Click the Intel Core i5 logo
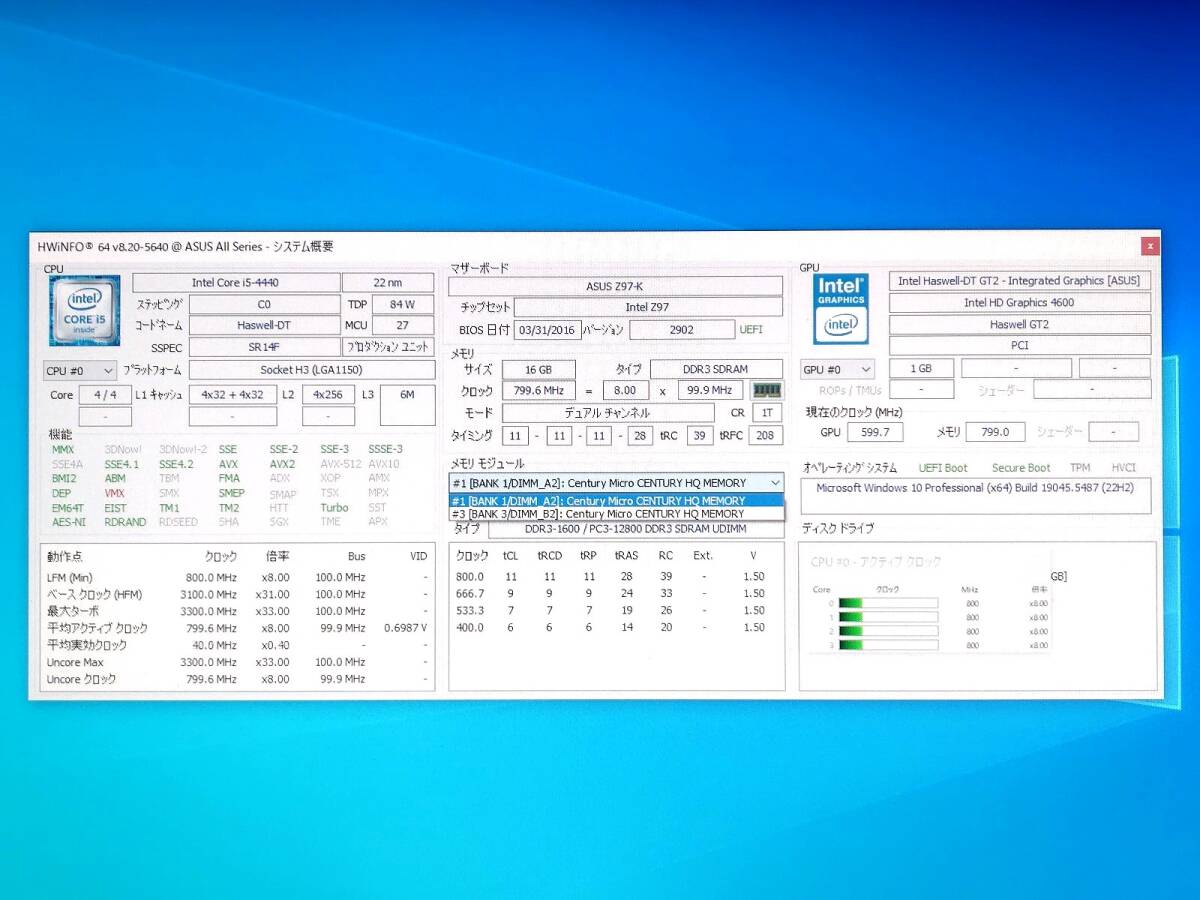This screenshot has width=1200, height=900. pos(84,310)
